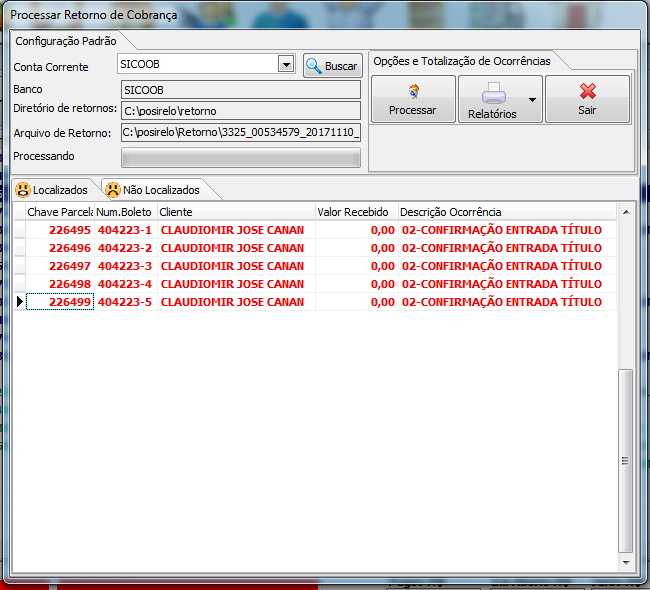
Task: Click Cliente cell in row 226495
Action: pyautogui.click(x=236, y=230)
